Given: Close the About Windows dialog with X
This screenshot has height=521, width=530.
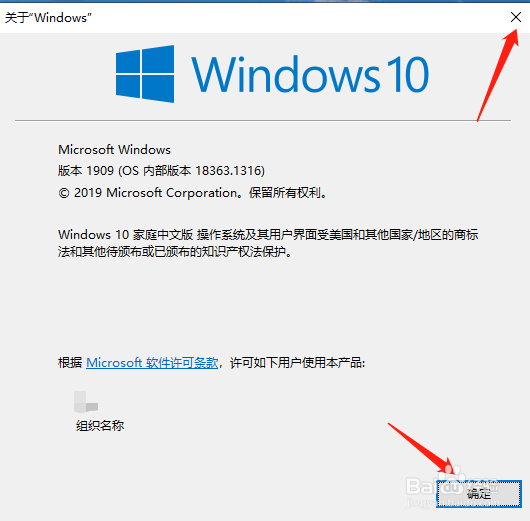Looking at the screenshot, I should tap(515, 17).
